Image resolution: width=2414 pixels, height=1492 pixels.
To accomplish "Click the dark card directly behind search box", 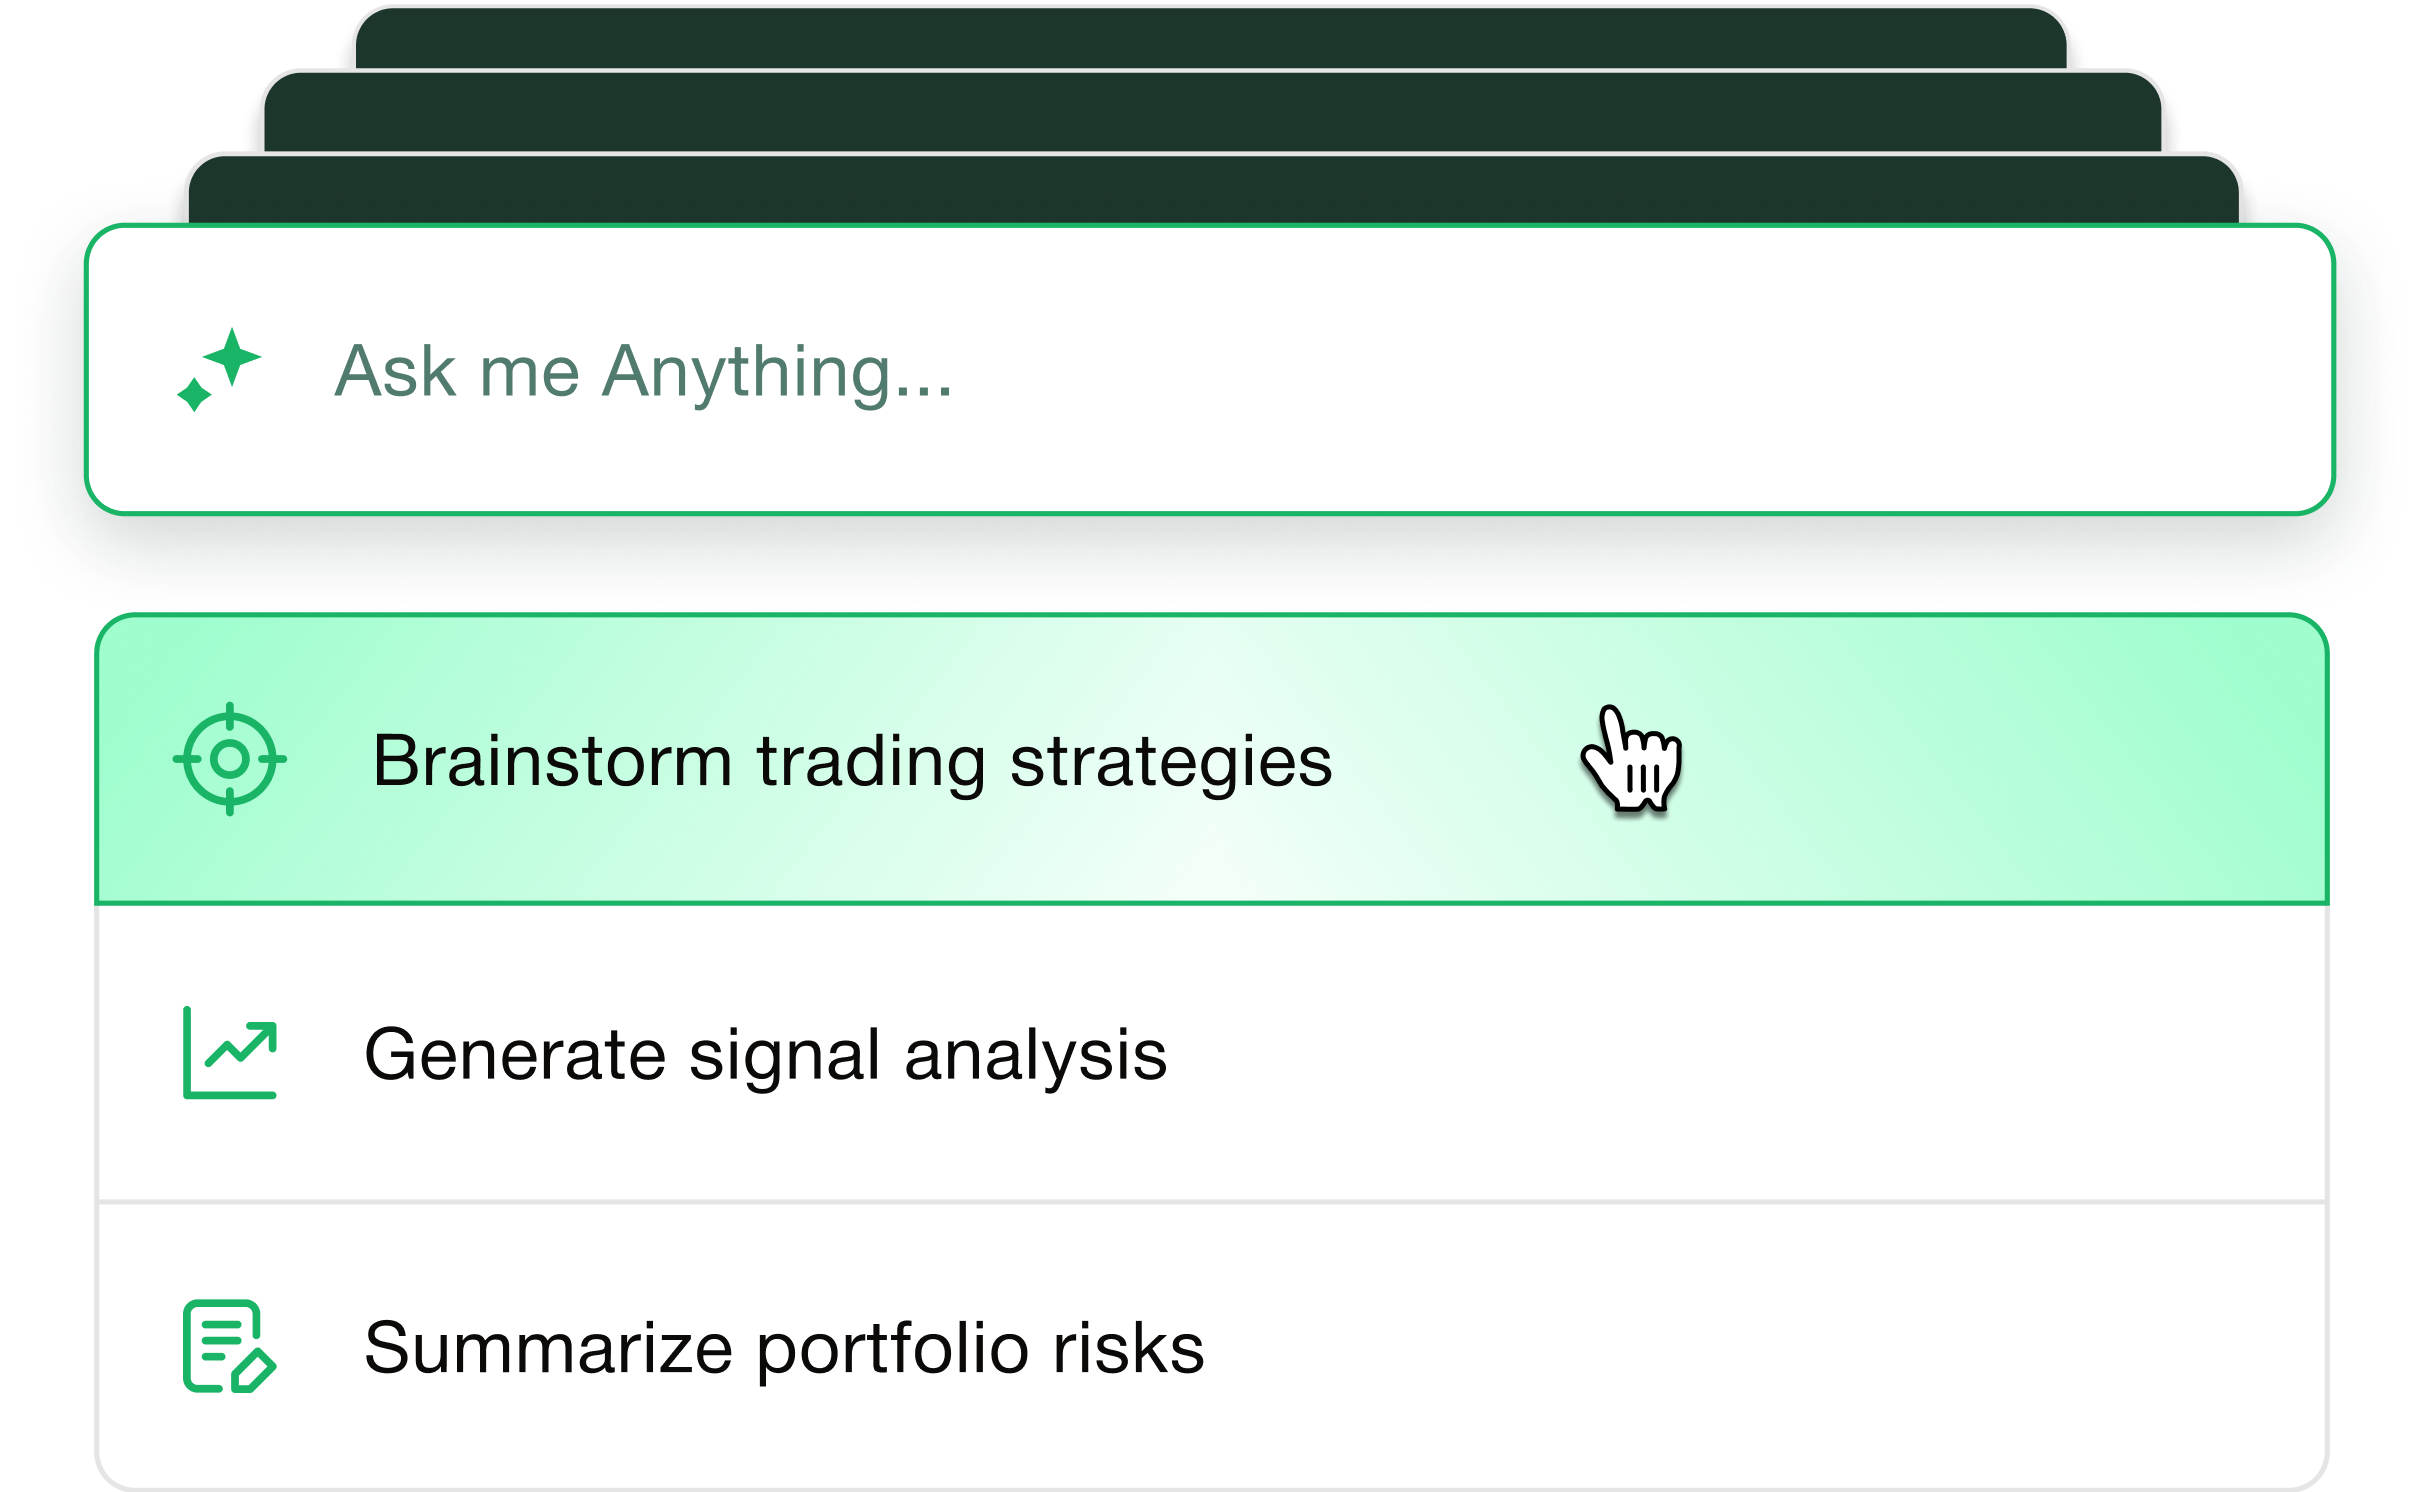I will pos(1212,190).
